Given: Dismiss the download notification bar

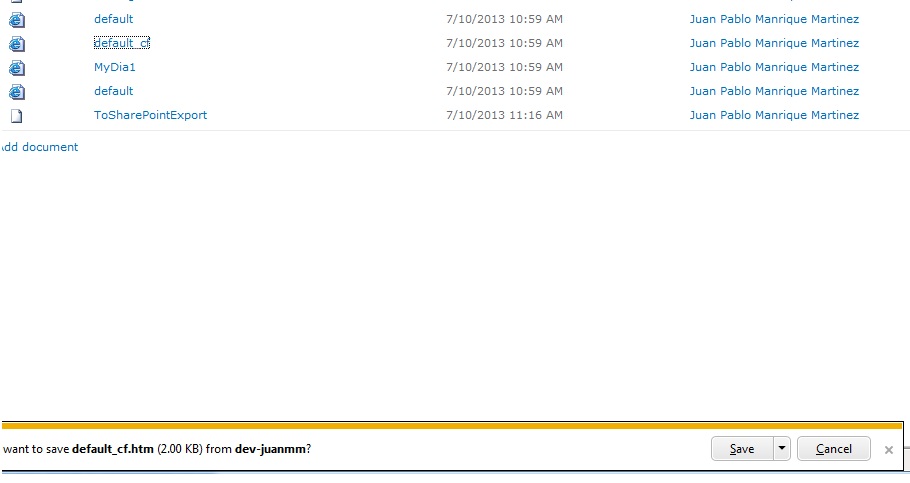Looking at the screenshot, I should (x=888, y=450).
